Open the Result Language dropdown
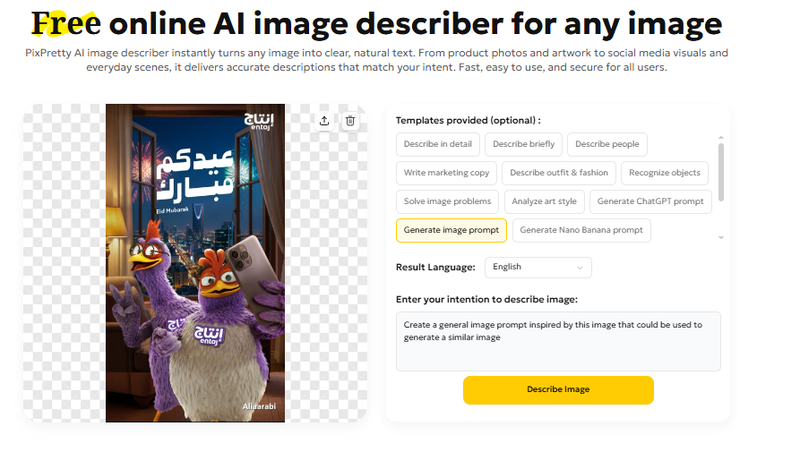Image resolution: width=800 pixels, height=469 pixels. (x=538, y=267)
